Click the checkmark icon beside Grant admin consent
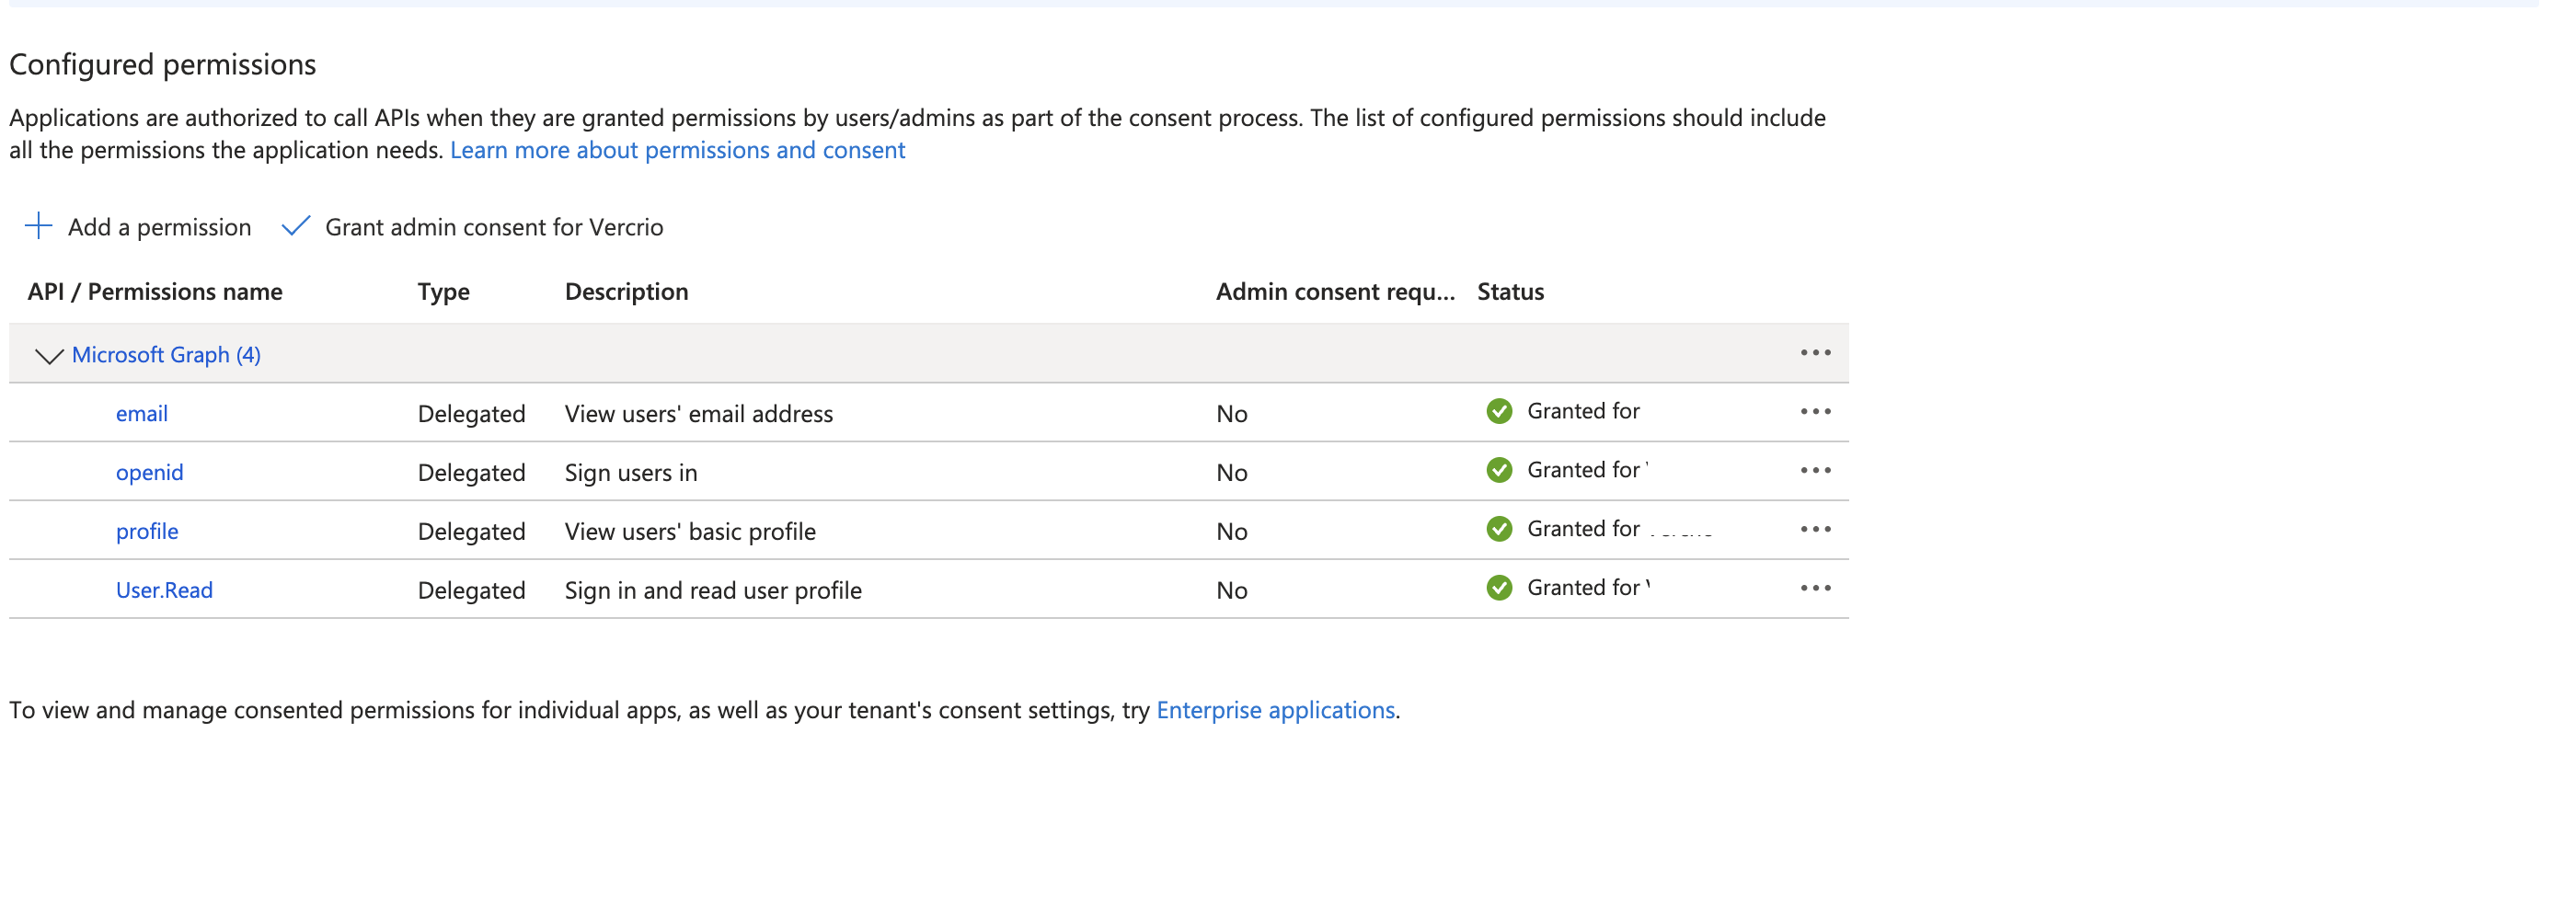Viewport: 2576px width, 916px height. [x=296, y=226]
